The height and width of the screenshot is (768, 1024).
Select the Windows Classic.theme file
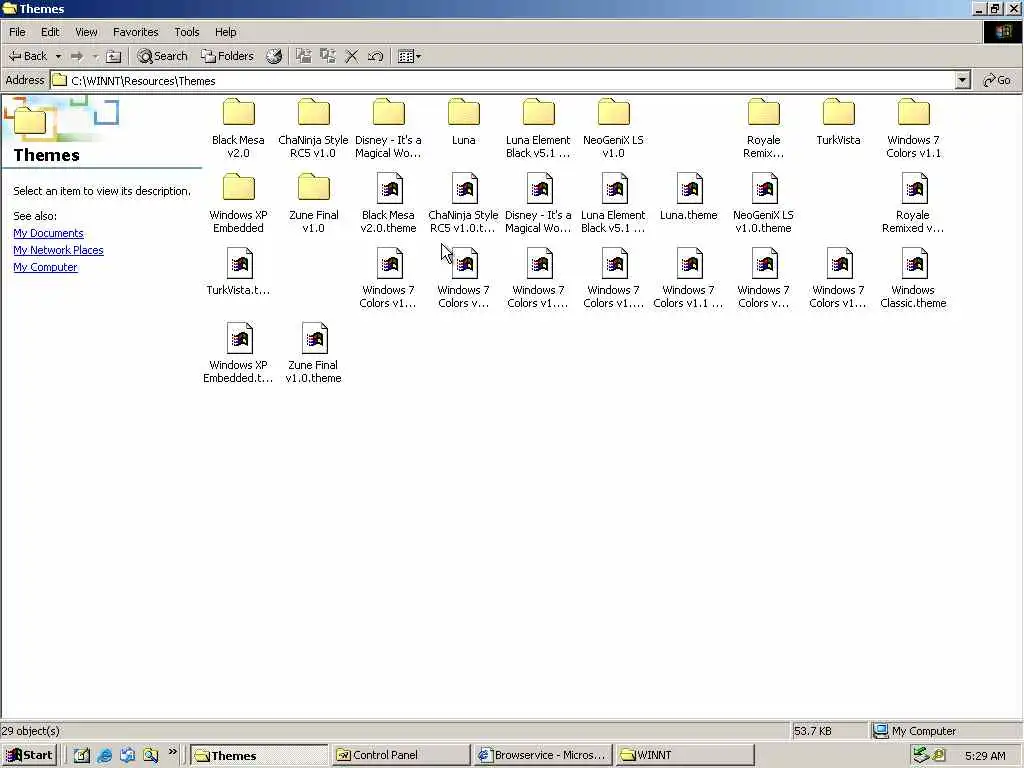(914, 278)
